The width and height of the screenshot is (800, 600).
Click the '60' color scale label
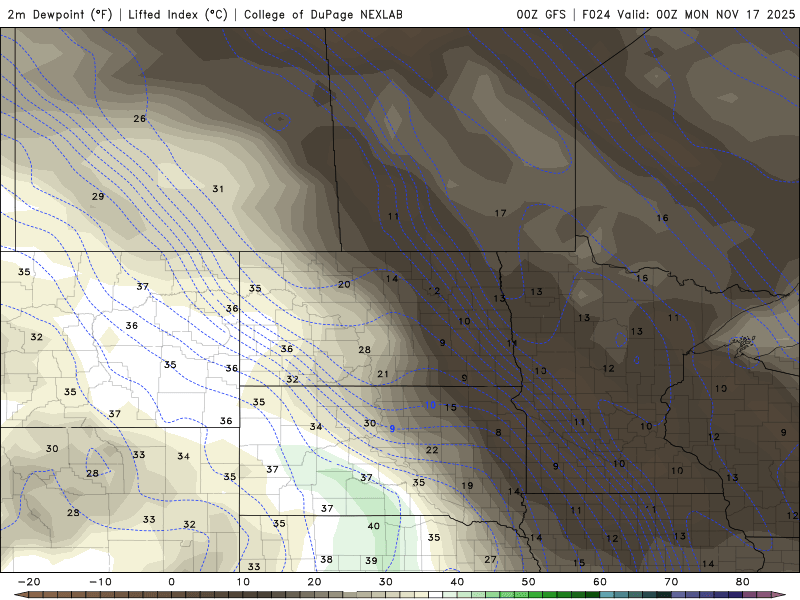point(600,582)
